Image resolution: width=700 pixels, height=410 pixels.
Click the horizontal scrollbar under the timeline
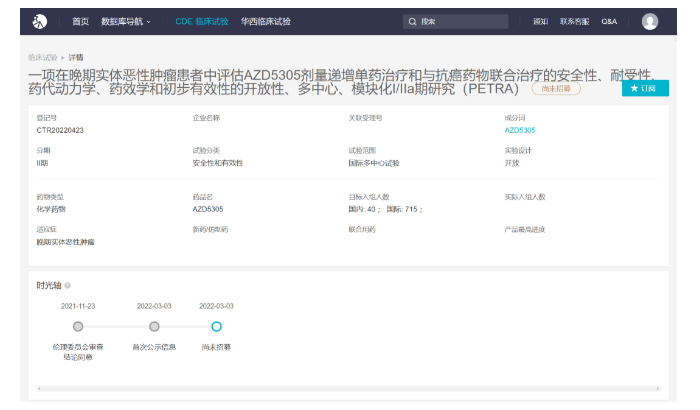tap(348, 387)
